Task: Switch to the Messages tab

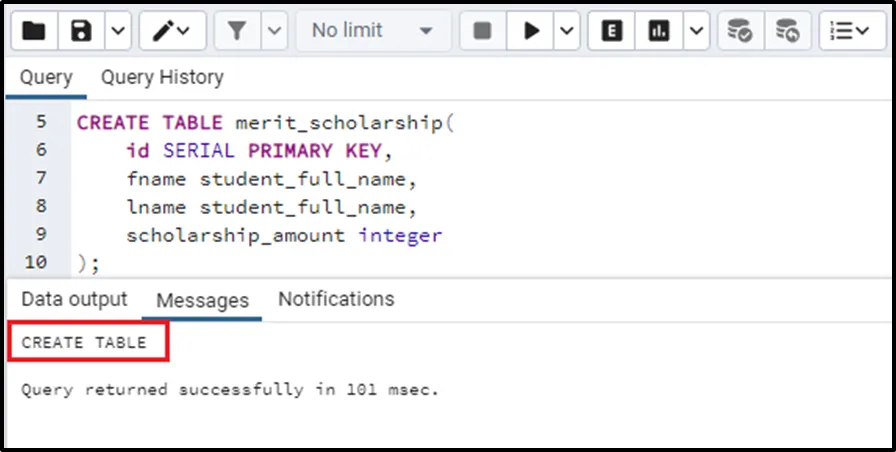Action: [x=203, y=300]
